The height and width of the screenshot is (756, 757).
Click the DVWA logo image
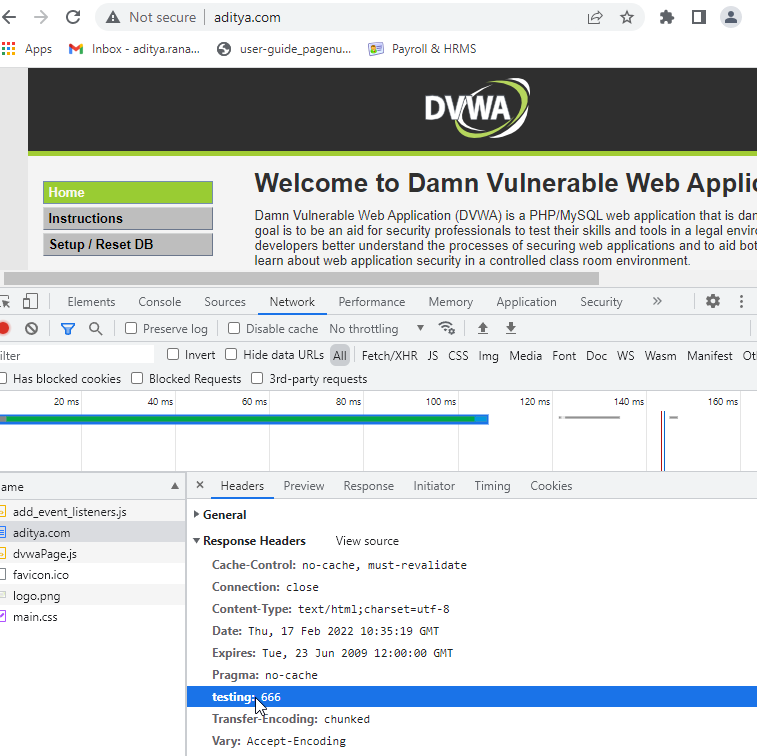click(477, 108)
